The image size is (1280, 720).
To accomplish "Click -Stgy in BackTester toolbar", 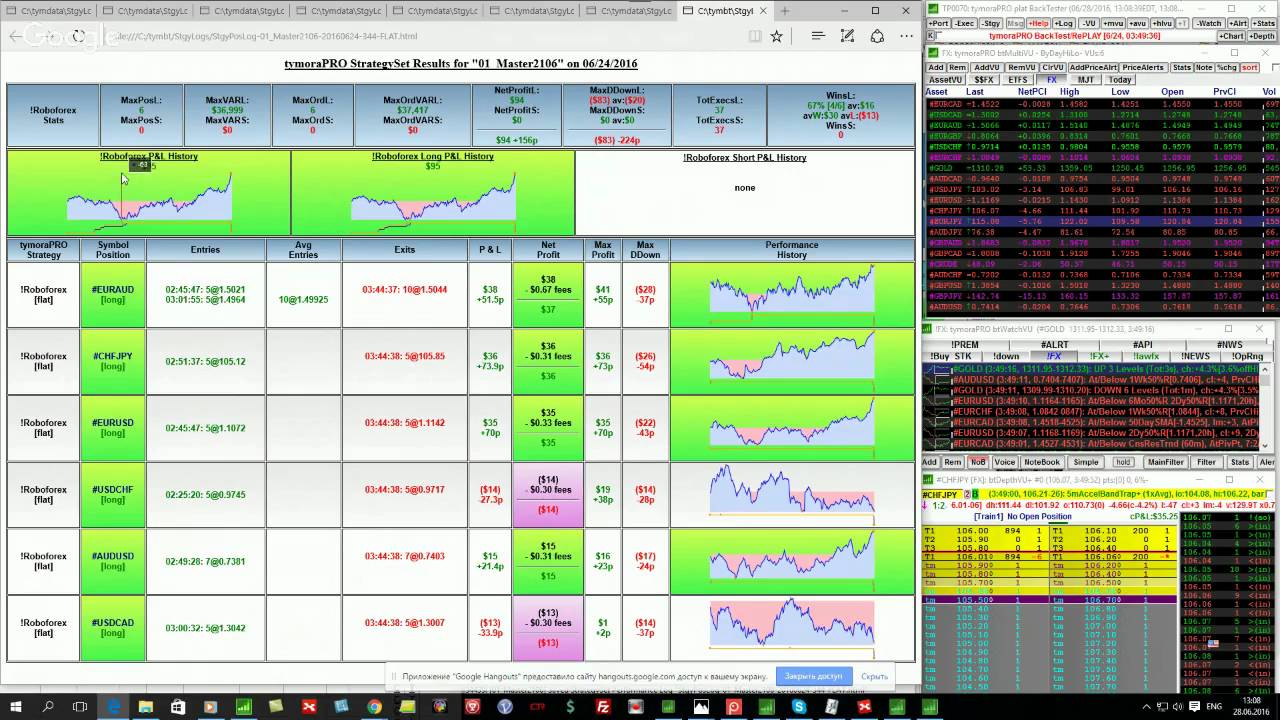I will (991, 23).
